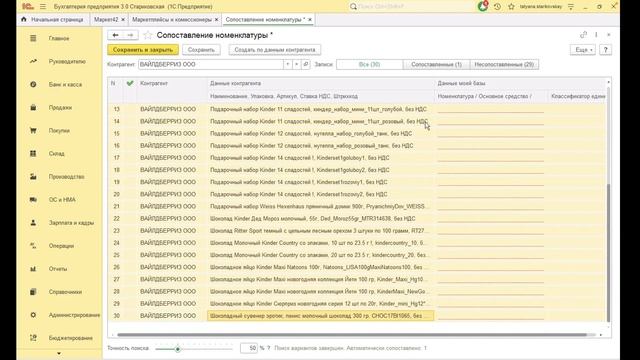This screenshot has width=640, height=360.
Task: Go to home page via house icon
Action: click(24, 19)
